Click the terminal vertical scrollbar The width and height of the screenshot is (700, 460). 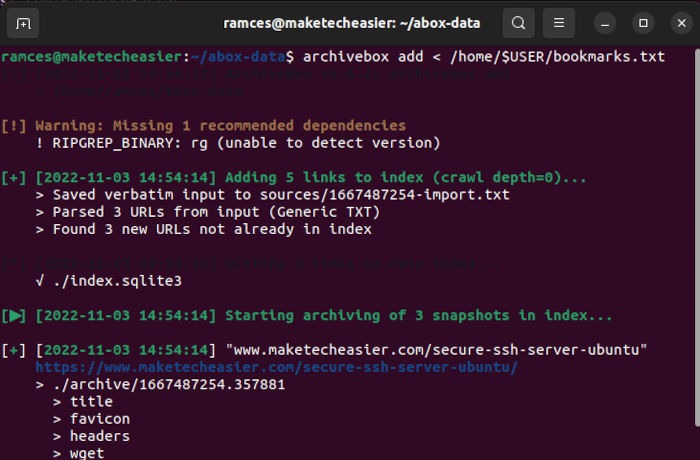coord(697,237)
